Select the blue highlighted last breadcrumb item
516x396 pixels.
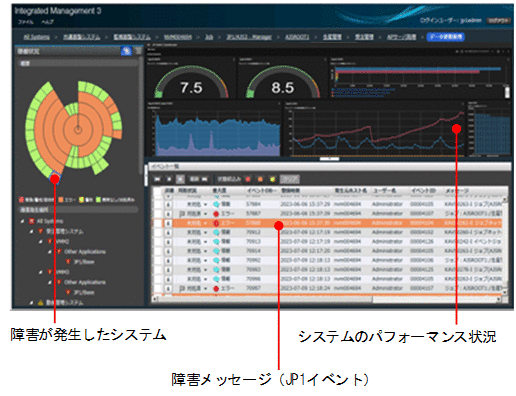446,37
